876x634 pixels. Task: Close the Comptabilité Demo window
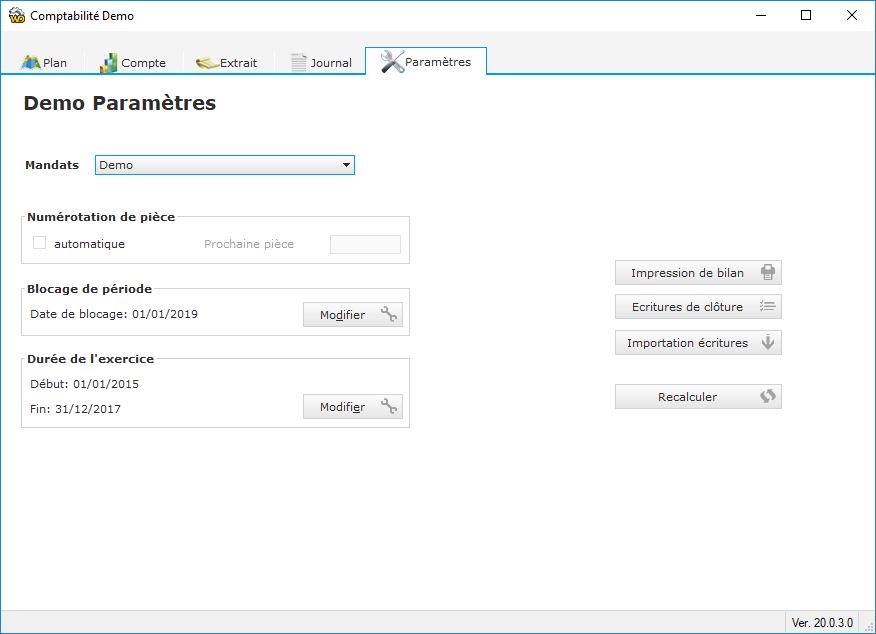[x=851, y=15]
